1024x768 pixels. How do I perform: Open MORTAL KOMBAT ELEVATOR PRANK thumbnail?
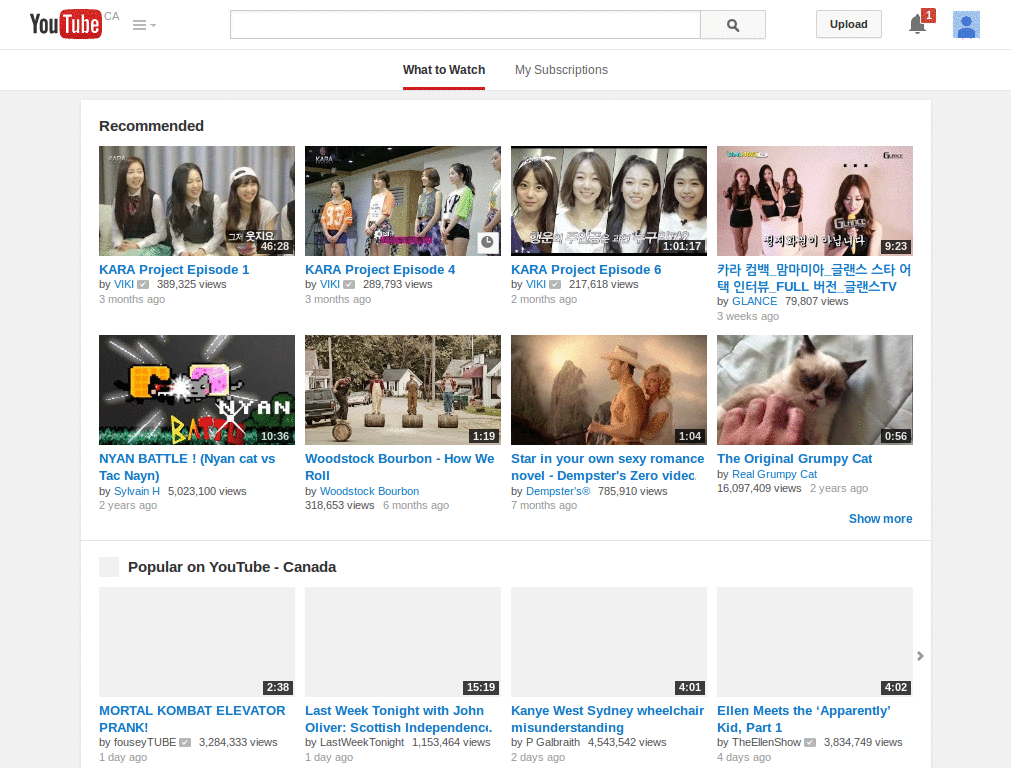click(197, 642)
